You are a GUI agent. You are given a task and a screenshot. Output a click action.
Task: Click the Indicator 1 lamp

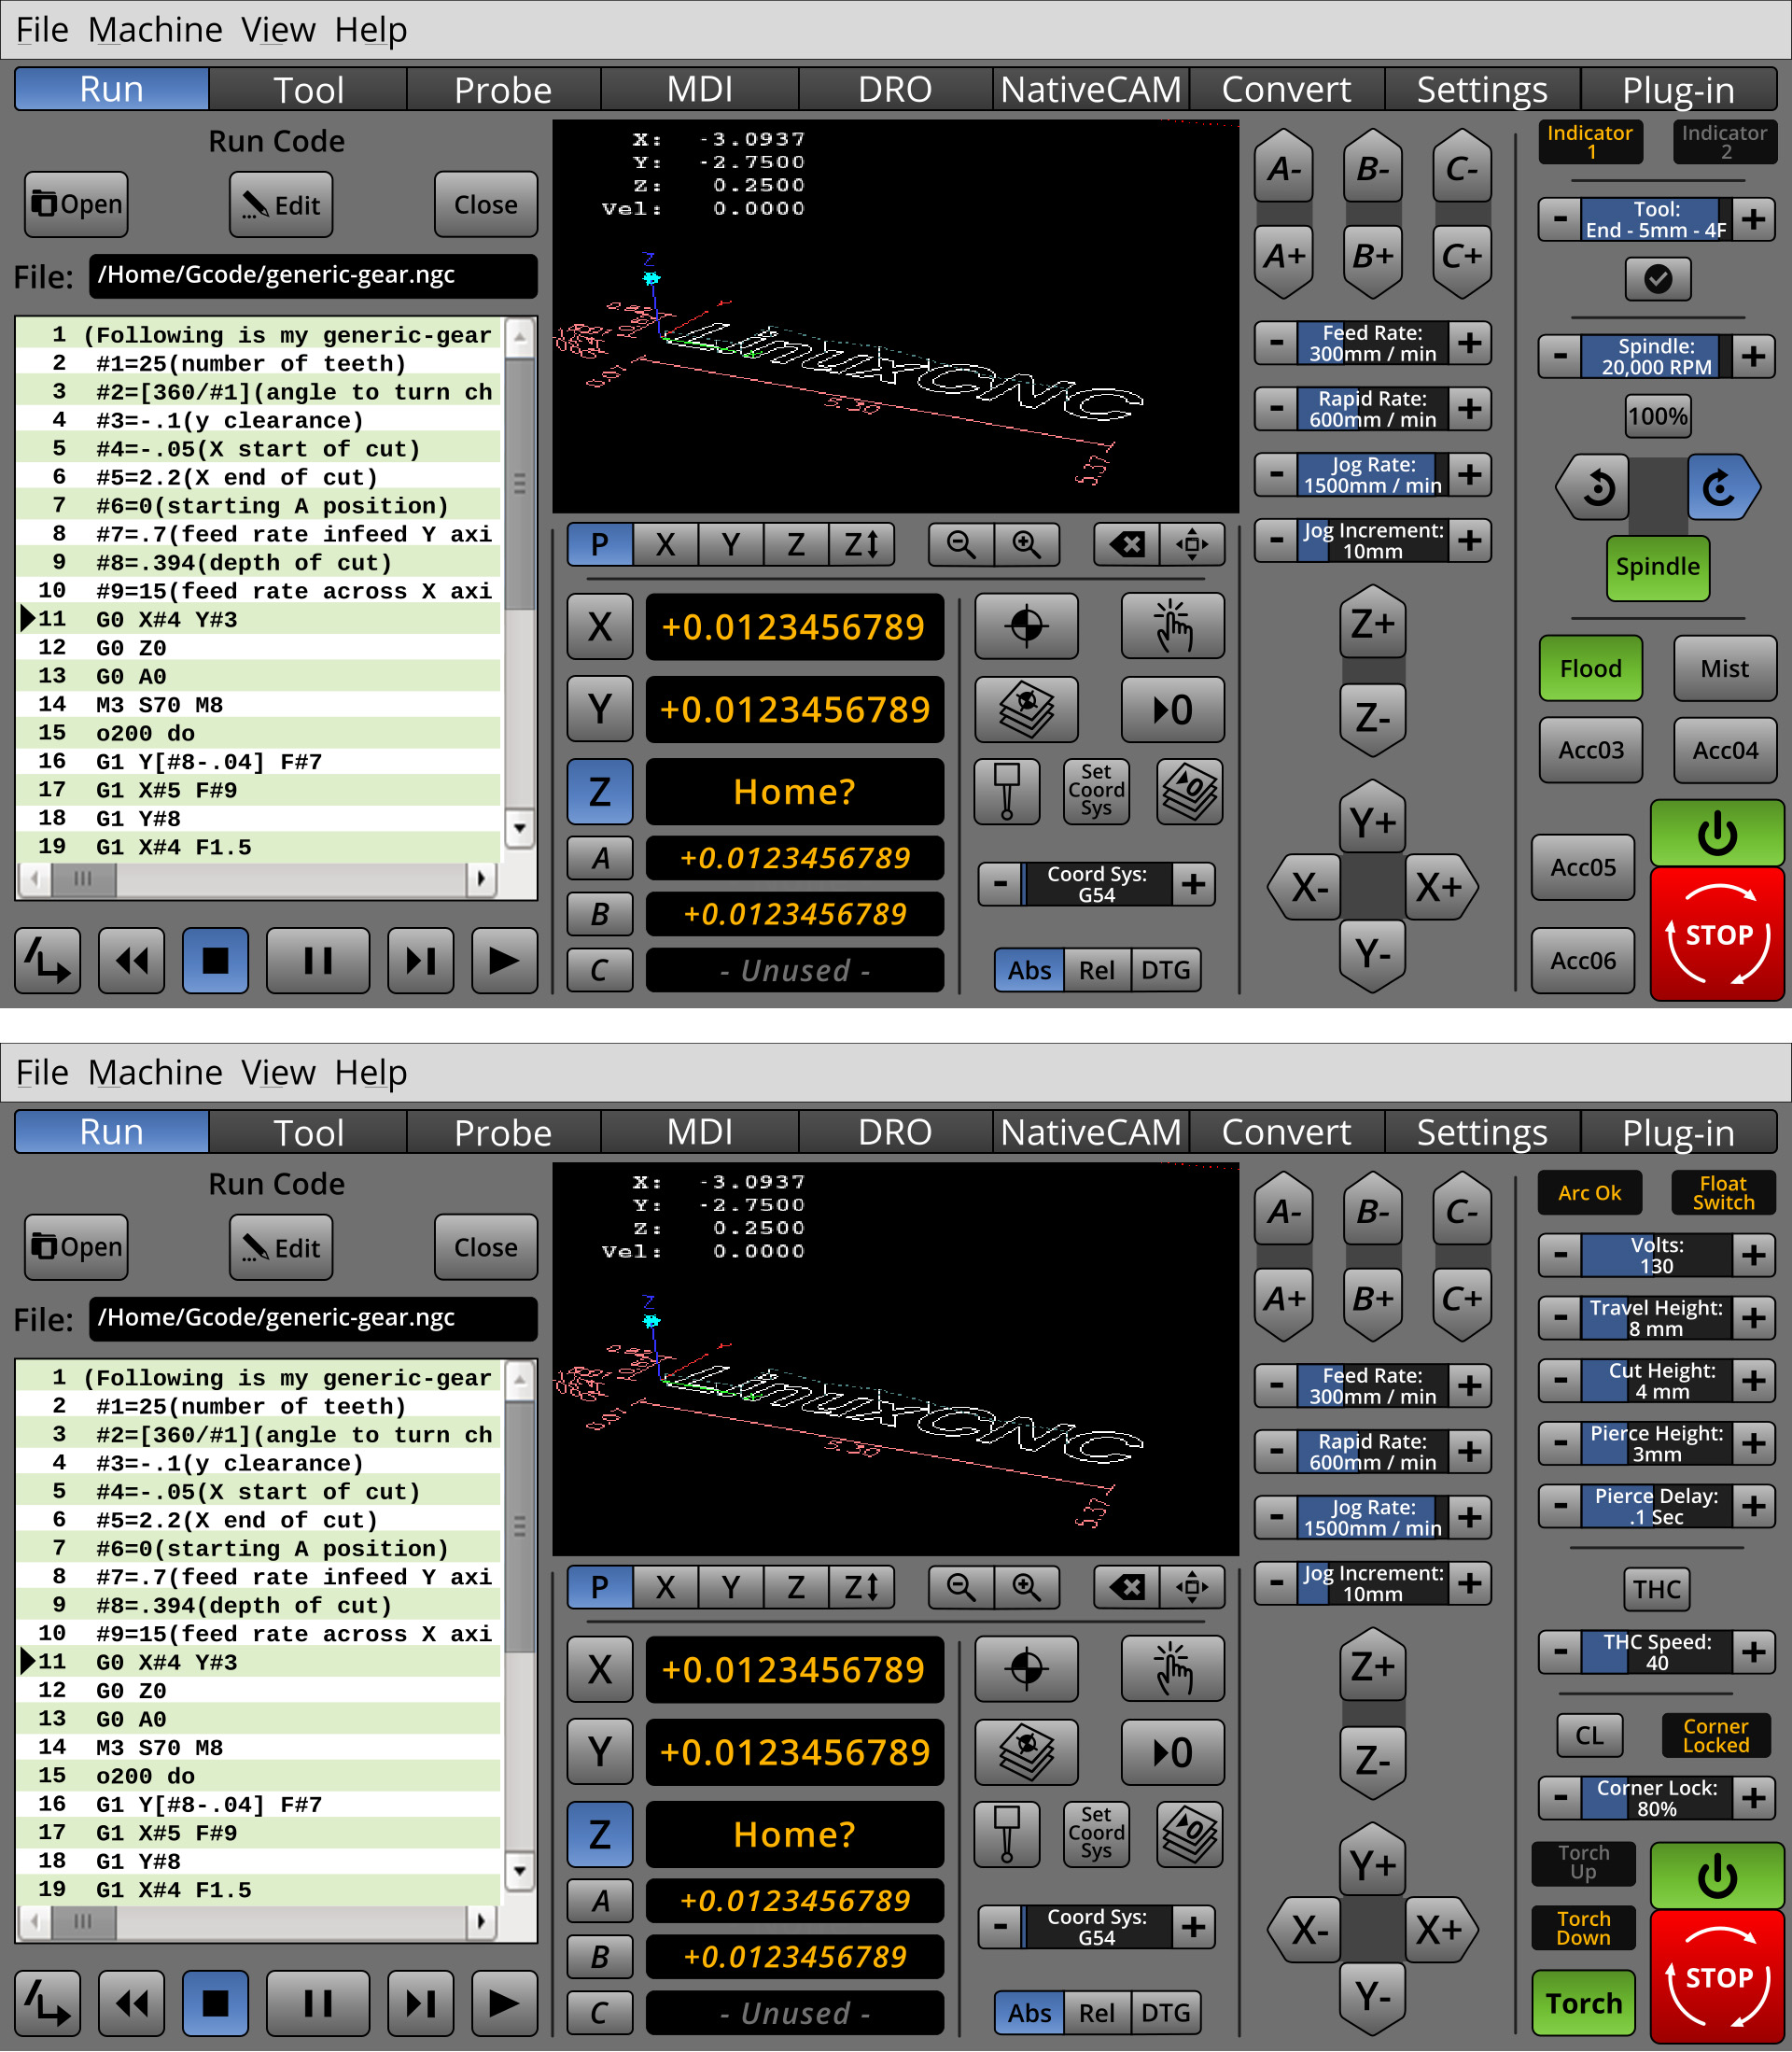(x=1590, y=142)
